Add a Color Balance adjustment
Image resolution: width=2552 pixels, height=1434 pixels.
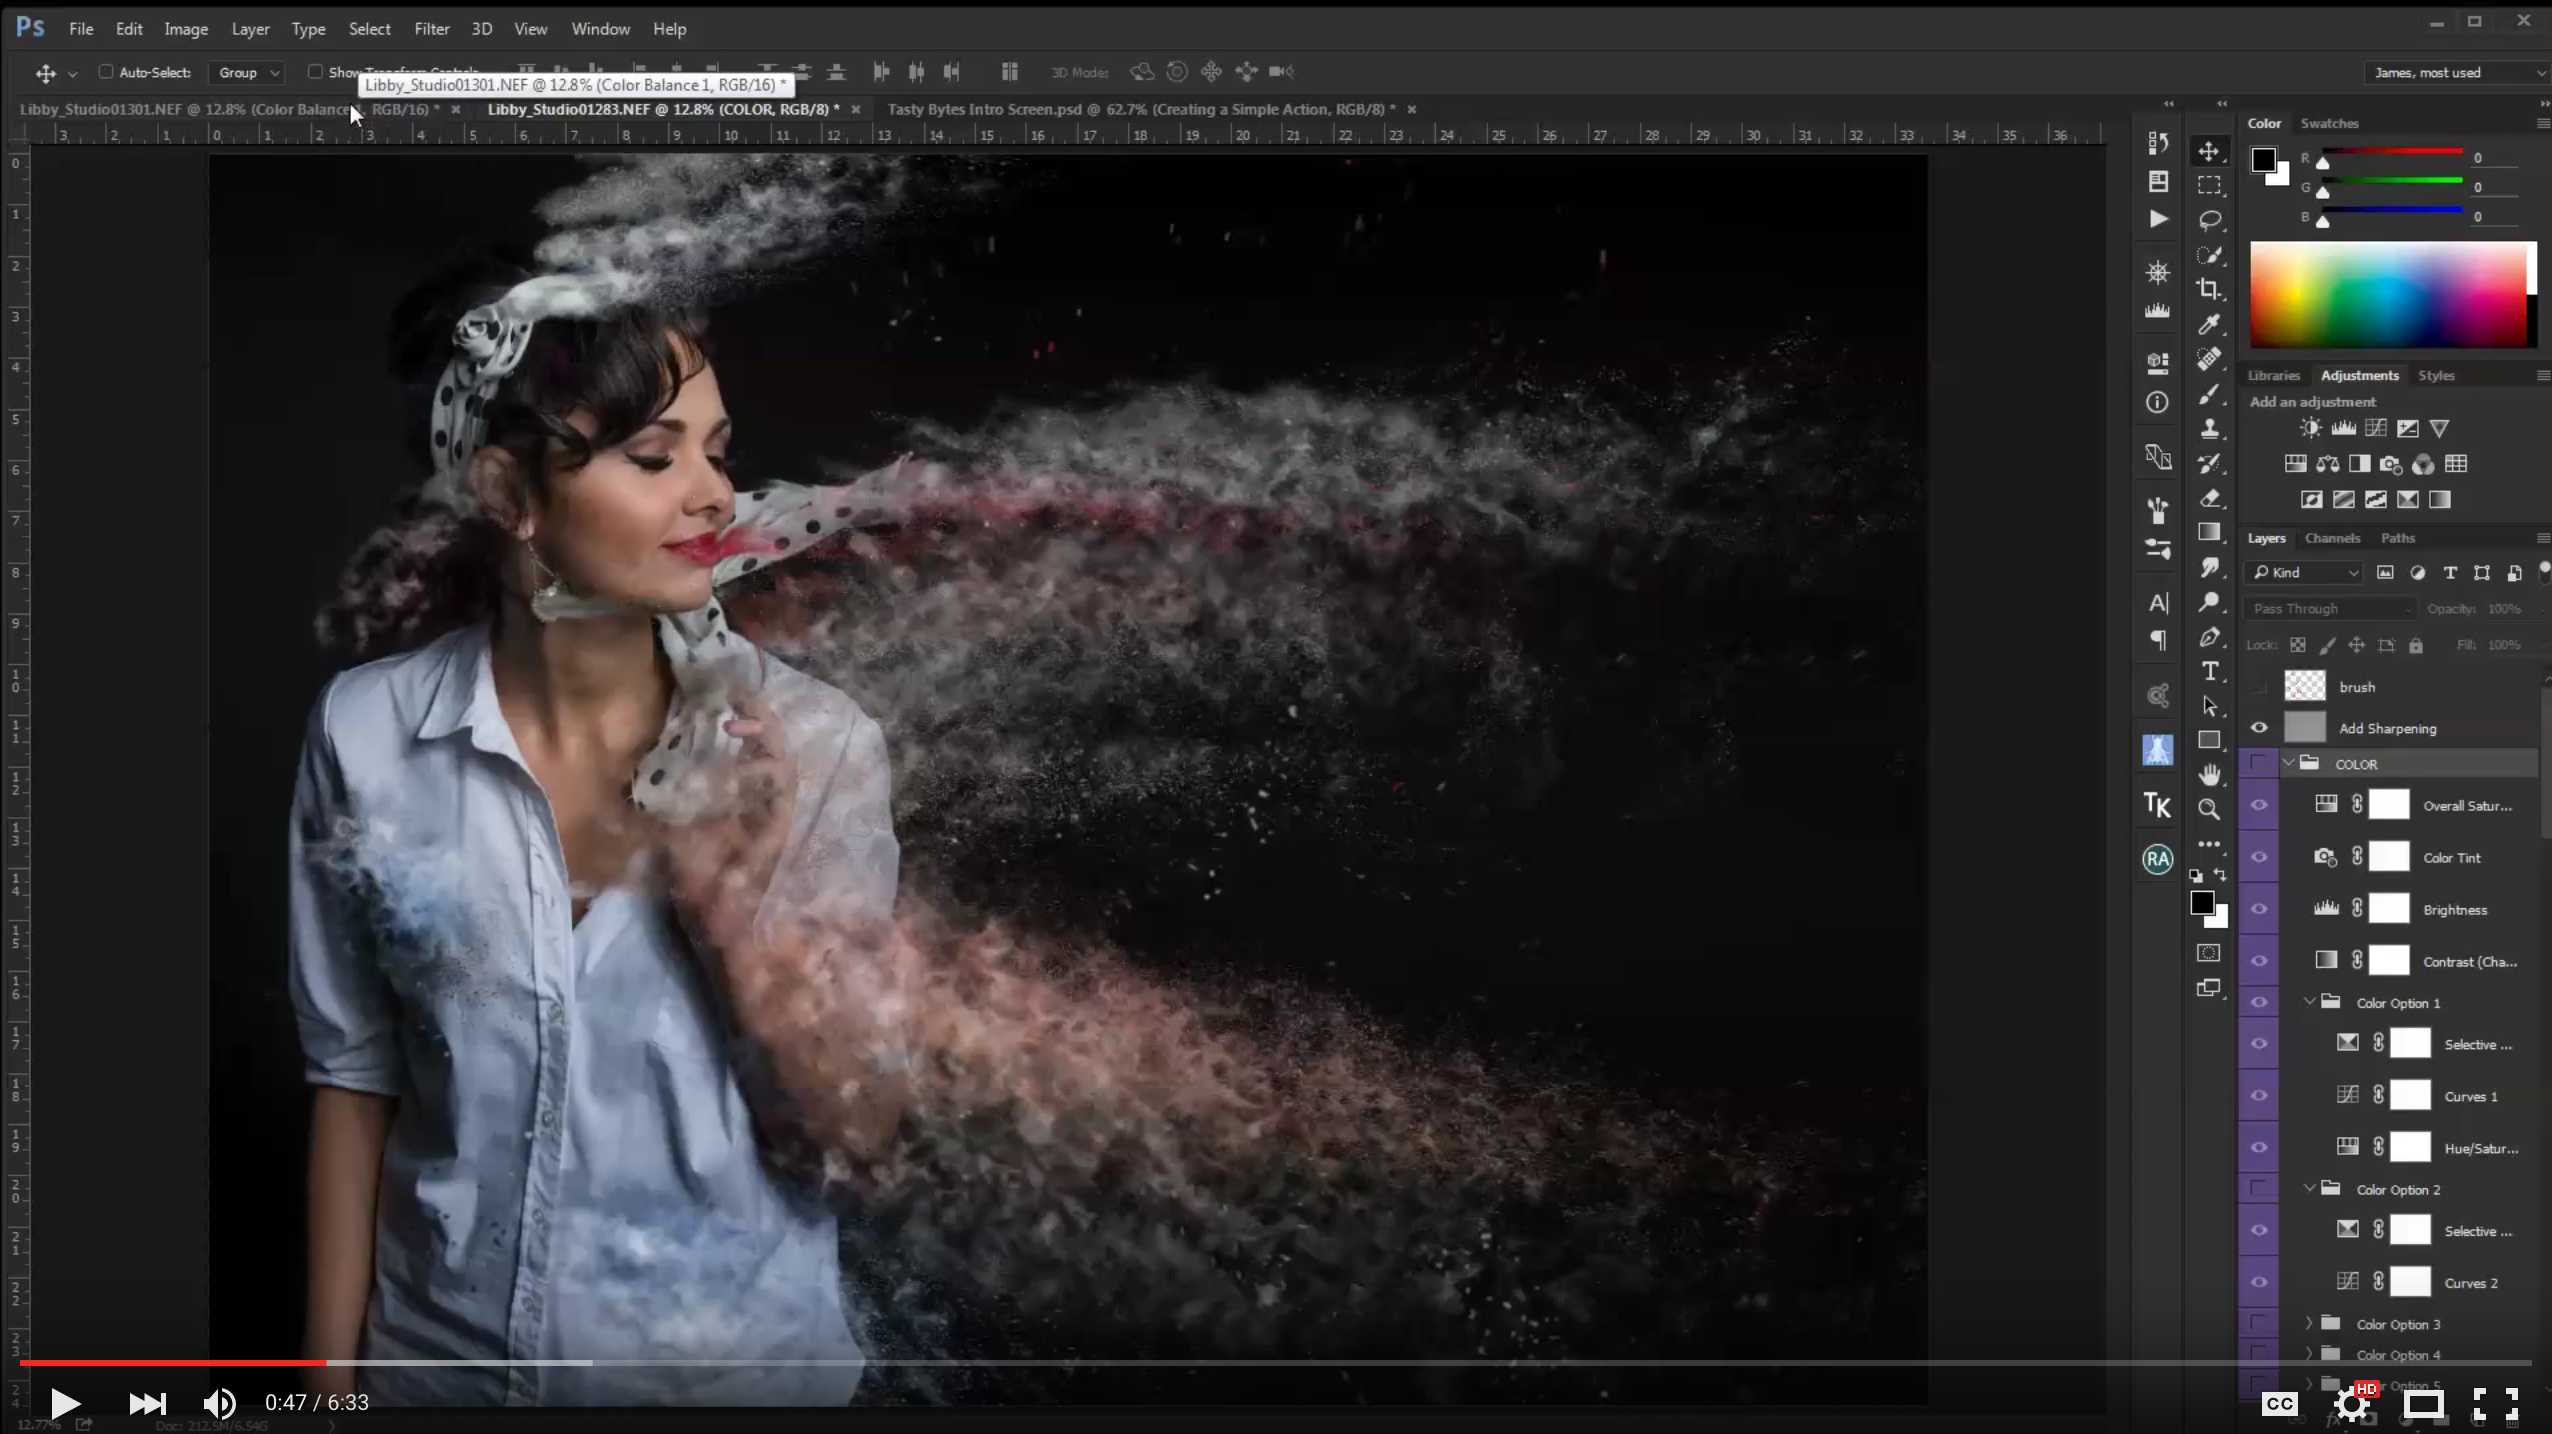(2328, 464)
